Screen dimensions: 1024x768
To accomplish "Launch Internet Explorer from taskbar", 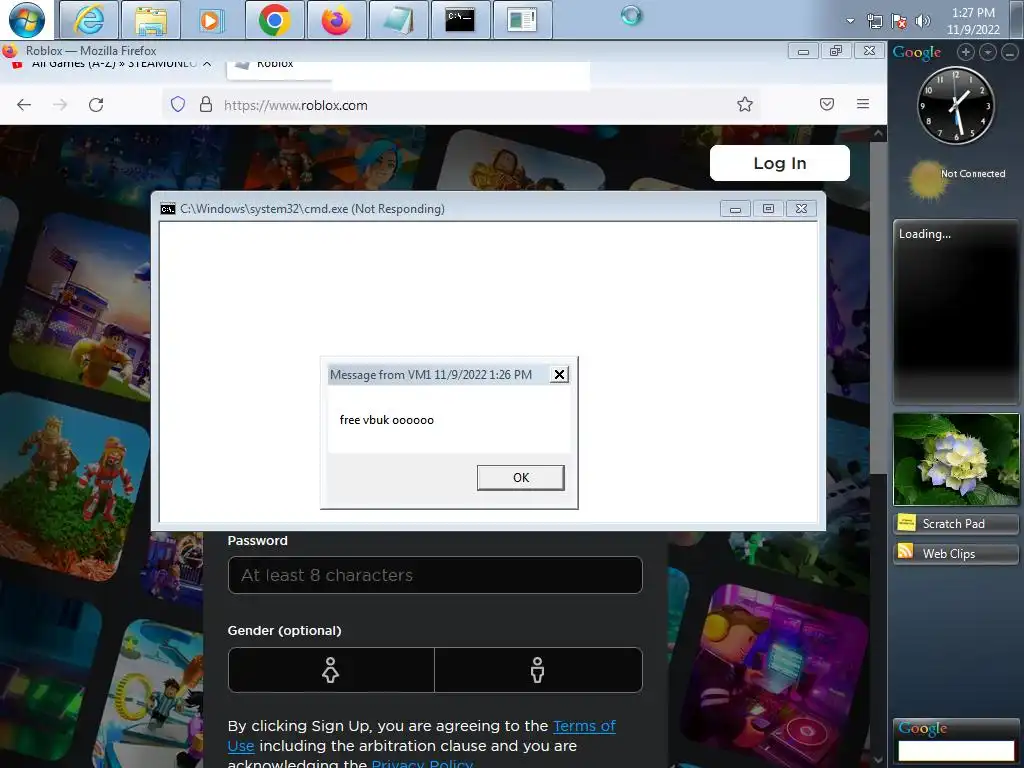I will 89,20.
